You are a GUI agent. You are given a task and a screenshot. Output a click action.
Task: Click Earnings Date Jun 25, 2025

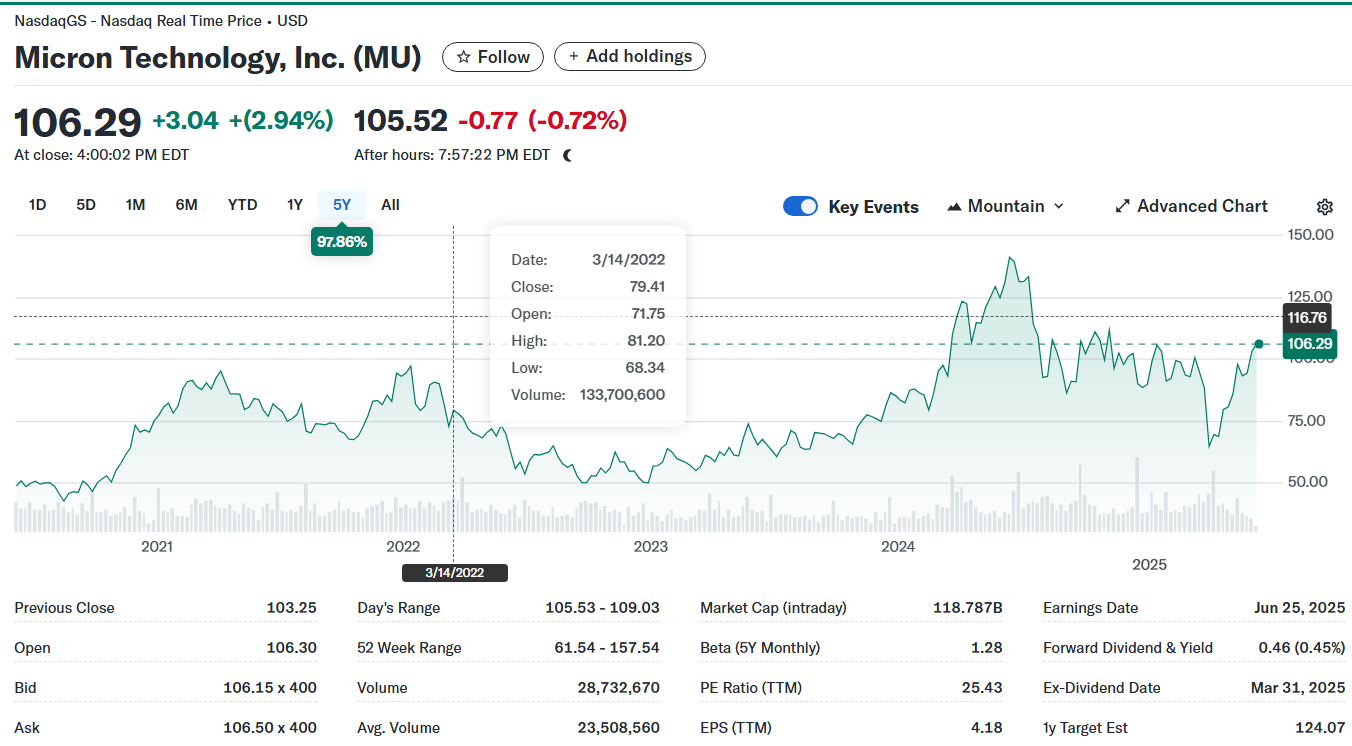click(1299, 608)
